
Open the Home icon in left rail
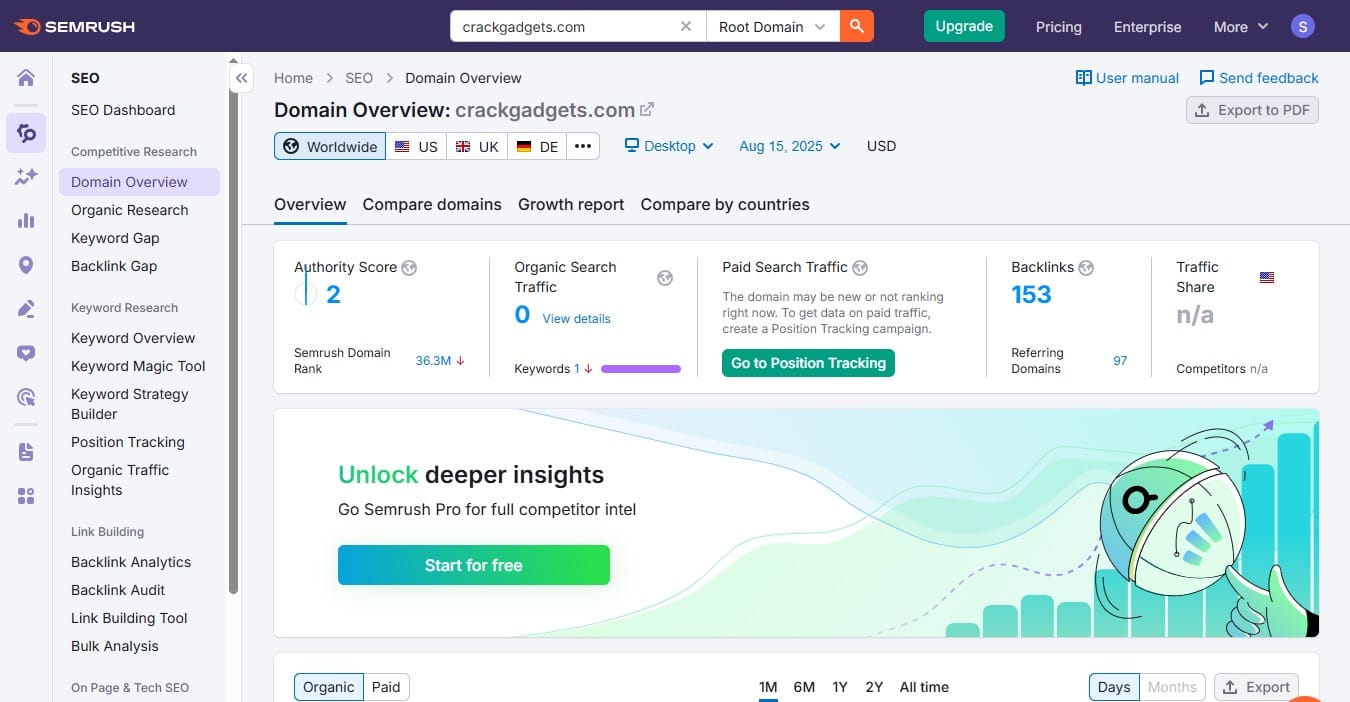[26, 78]
